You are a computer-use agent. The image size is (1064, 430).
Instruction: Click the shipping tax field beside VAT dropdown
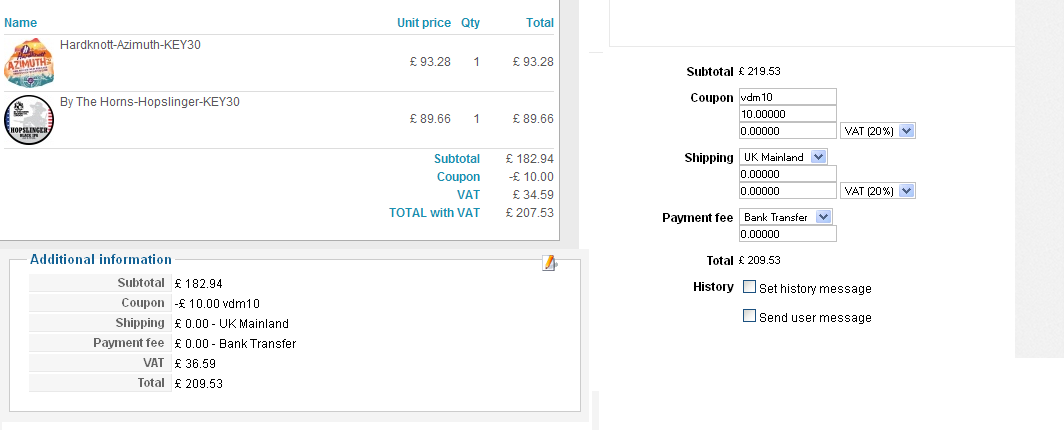pyautogui.click(x=787, y=191)
